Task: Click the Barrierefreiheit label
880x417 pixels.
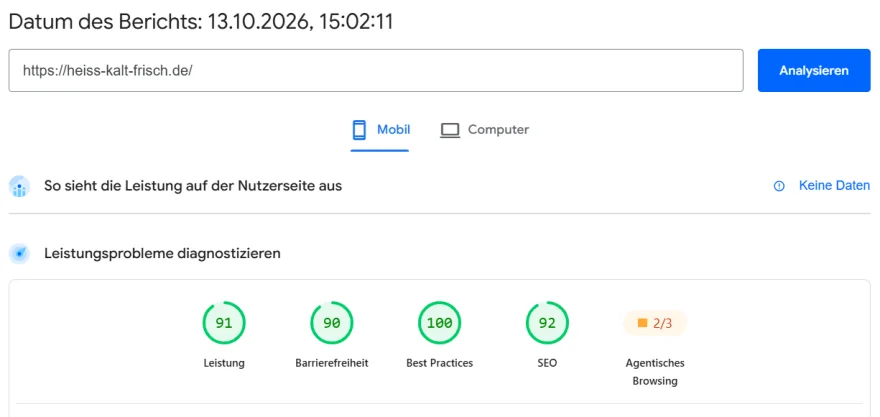Action: pos(332,363)
